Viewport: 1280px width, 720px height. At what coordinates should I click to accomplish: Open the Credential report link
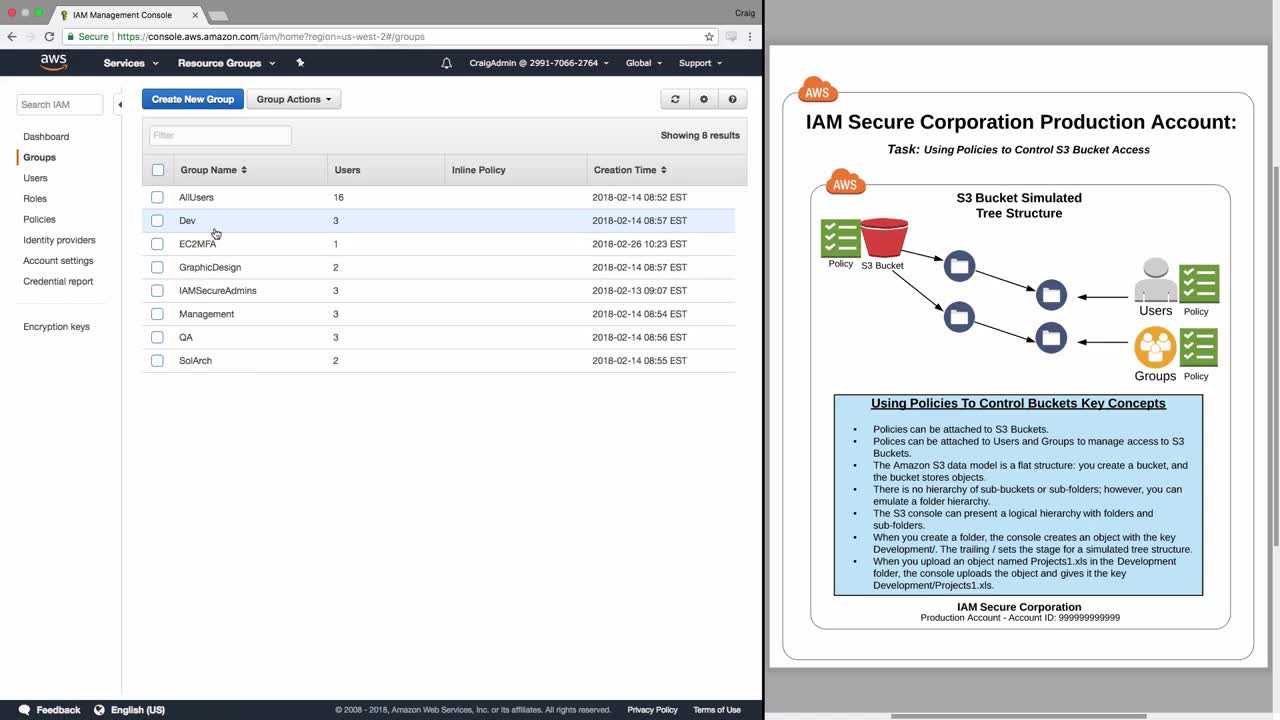point(58,282)
